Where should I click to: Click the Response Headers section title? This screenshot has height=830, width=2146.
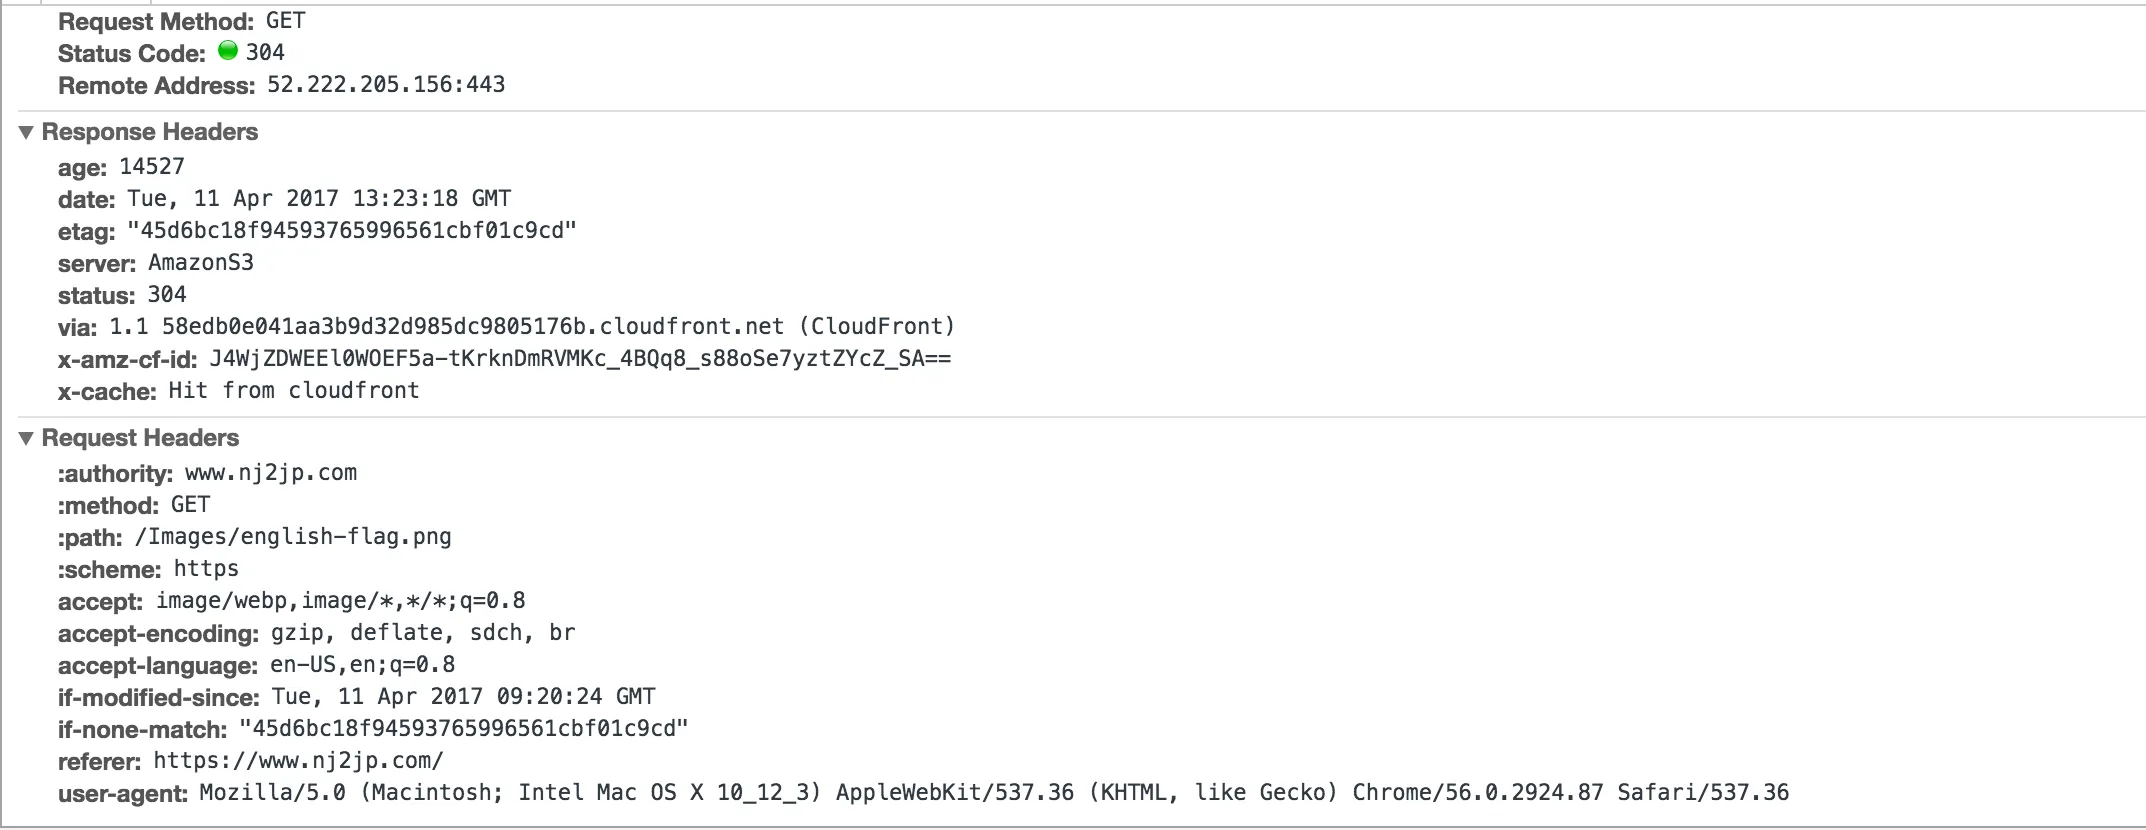pyautogui.click(x=149, y=132)
